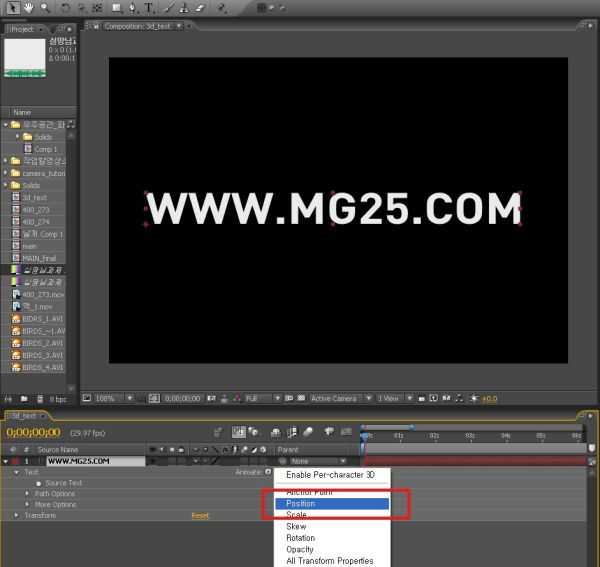
Task: Hide the WWW.MG25.COM layer video
Action: click(x=153, y=461)
